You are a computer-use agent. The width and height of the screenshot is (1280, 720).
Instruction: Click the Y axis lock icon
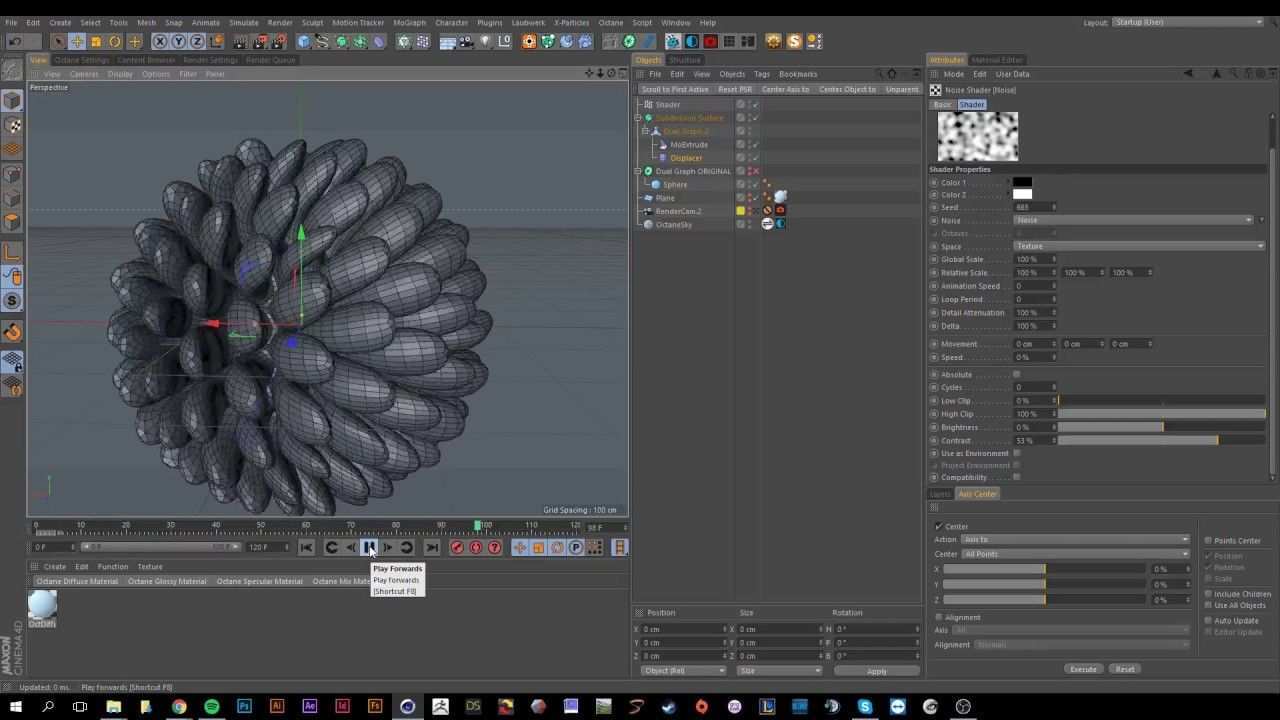pos(178,42)
